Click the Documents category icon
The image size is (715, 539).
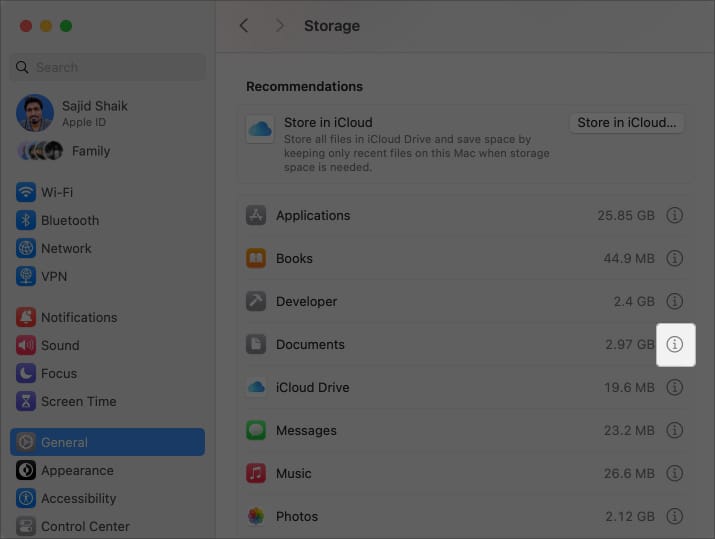pos(256,344)
